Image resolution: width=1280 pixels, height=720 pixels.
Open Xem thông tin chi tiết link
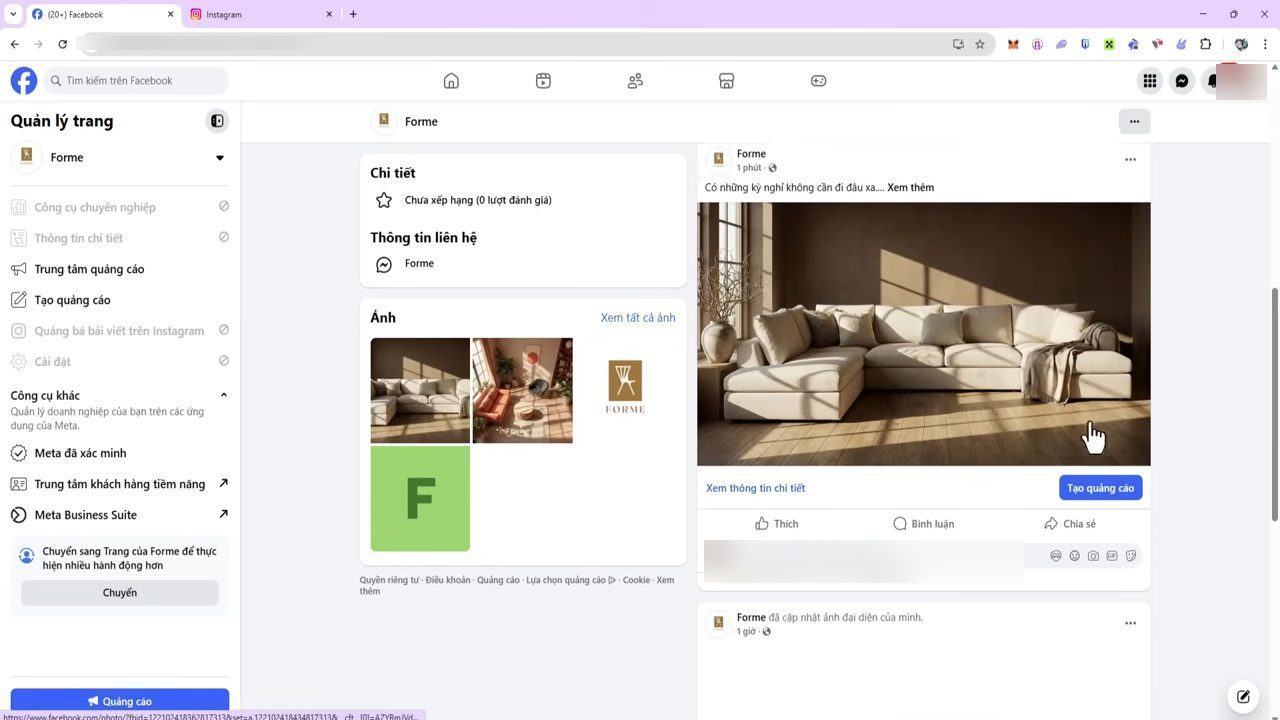tap(755, 488)
